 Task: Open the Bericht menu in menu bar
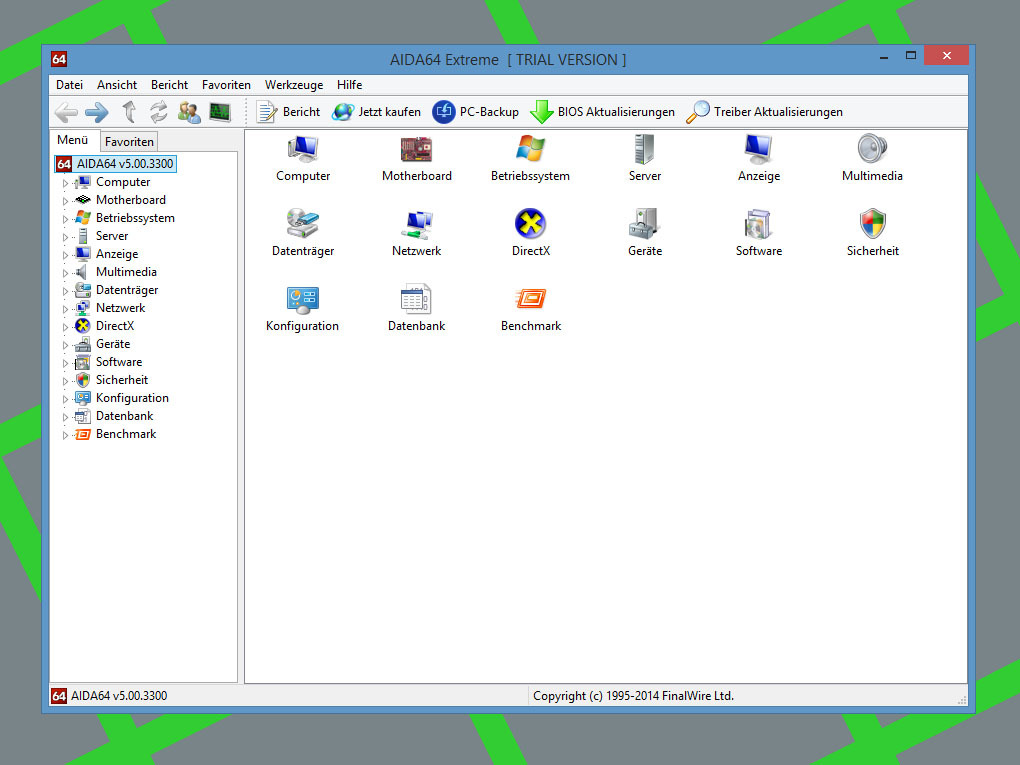pos(169,85)
